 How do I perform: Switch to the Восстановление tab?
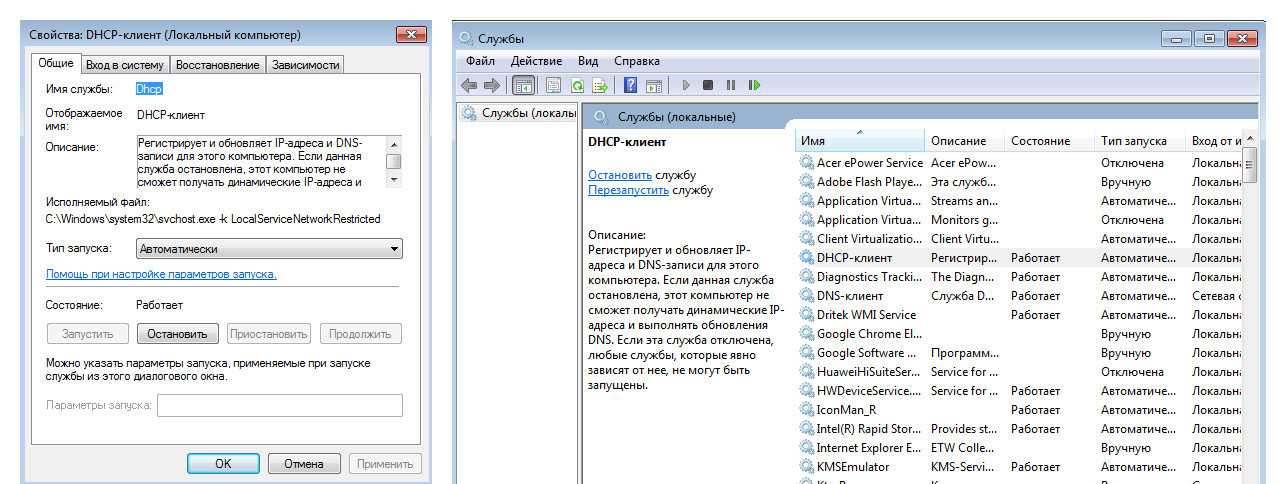click(217, 65)
